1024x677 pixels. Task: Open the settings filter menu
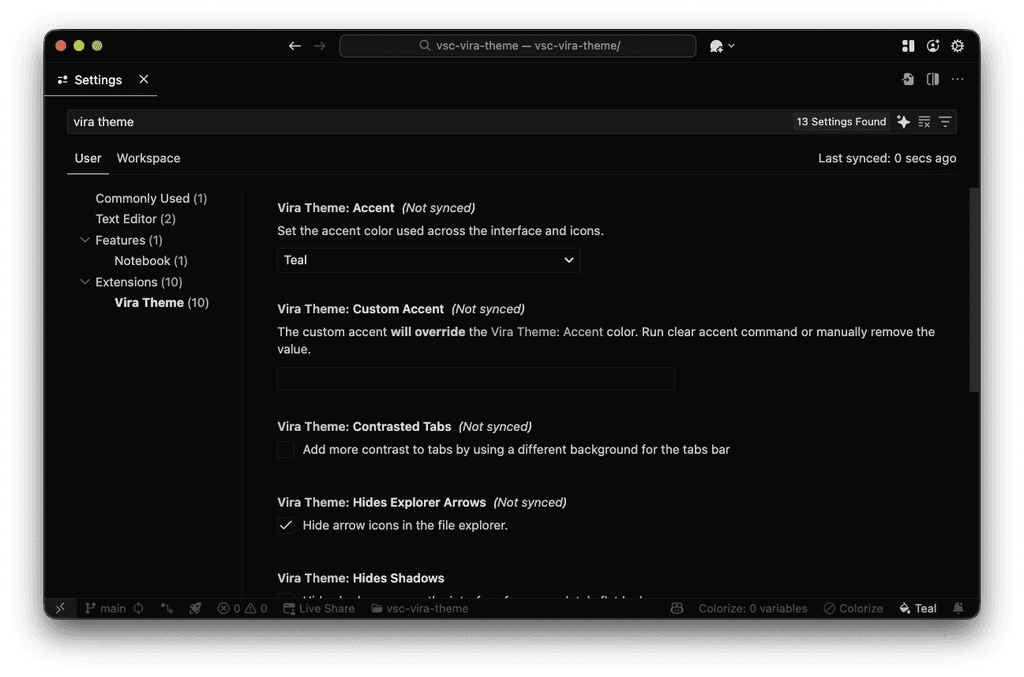[945, 121]
